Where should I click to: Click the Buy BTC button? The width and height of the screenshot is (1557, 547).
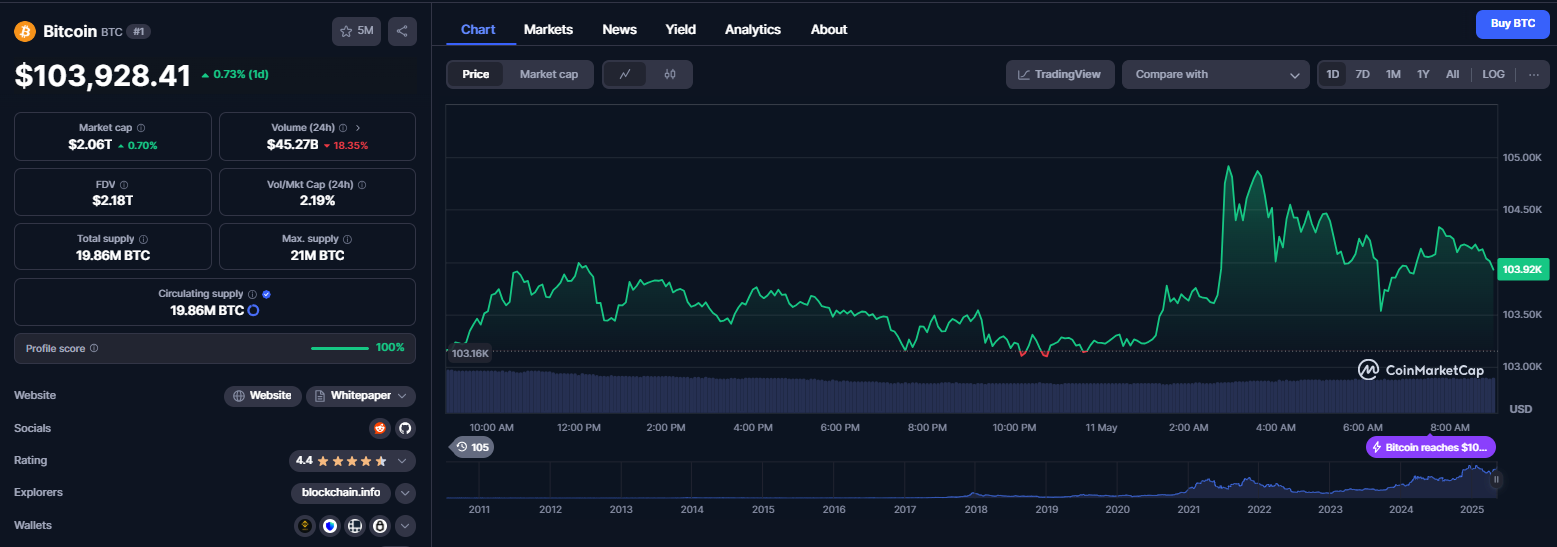click(x=1512, y=23)
